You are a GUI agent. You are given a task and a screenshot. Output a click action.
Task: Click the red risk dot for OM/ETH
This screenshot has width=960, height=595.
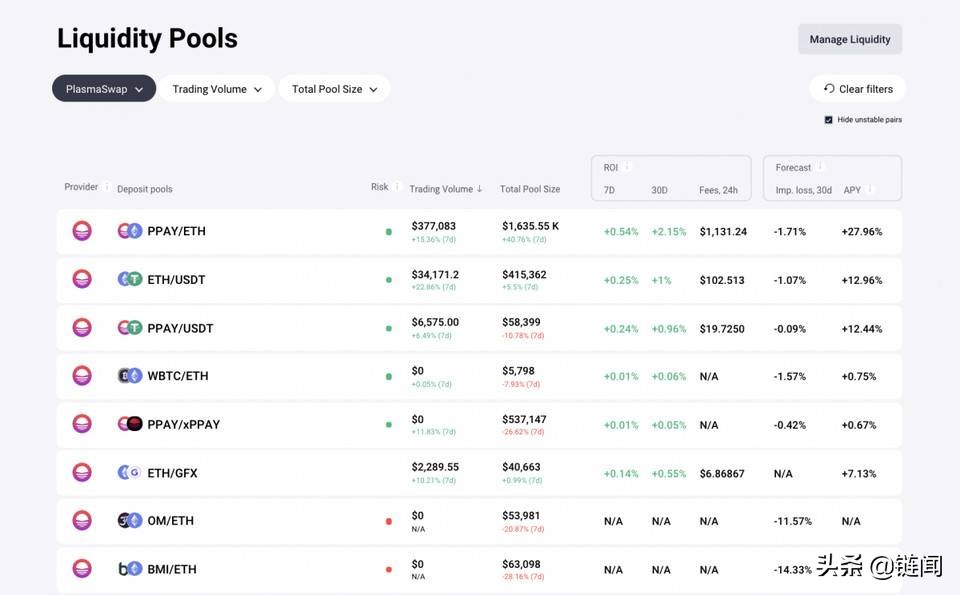click(389, 522)
